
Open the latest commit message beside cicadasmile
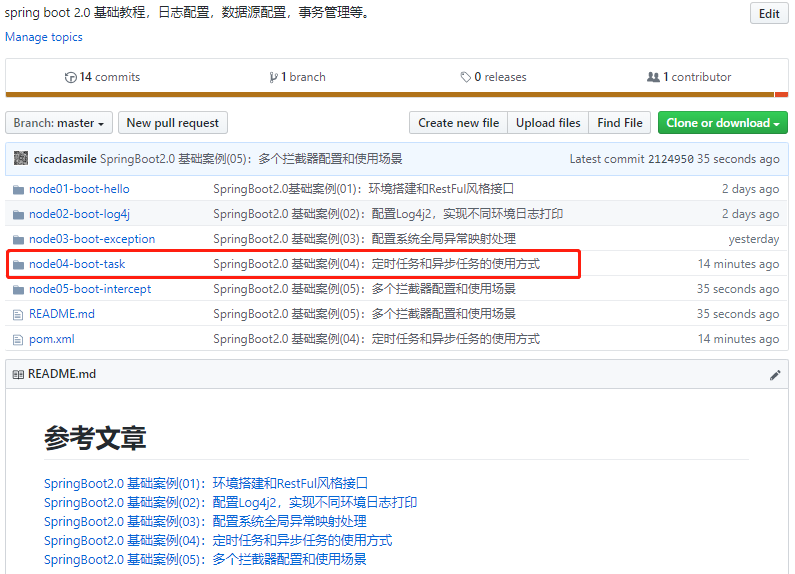251,159
